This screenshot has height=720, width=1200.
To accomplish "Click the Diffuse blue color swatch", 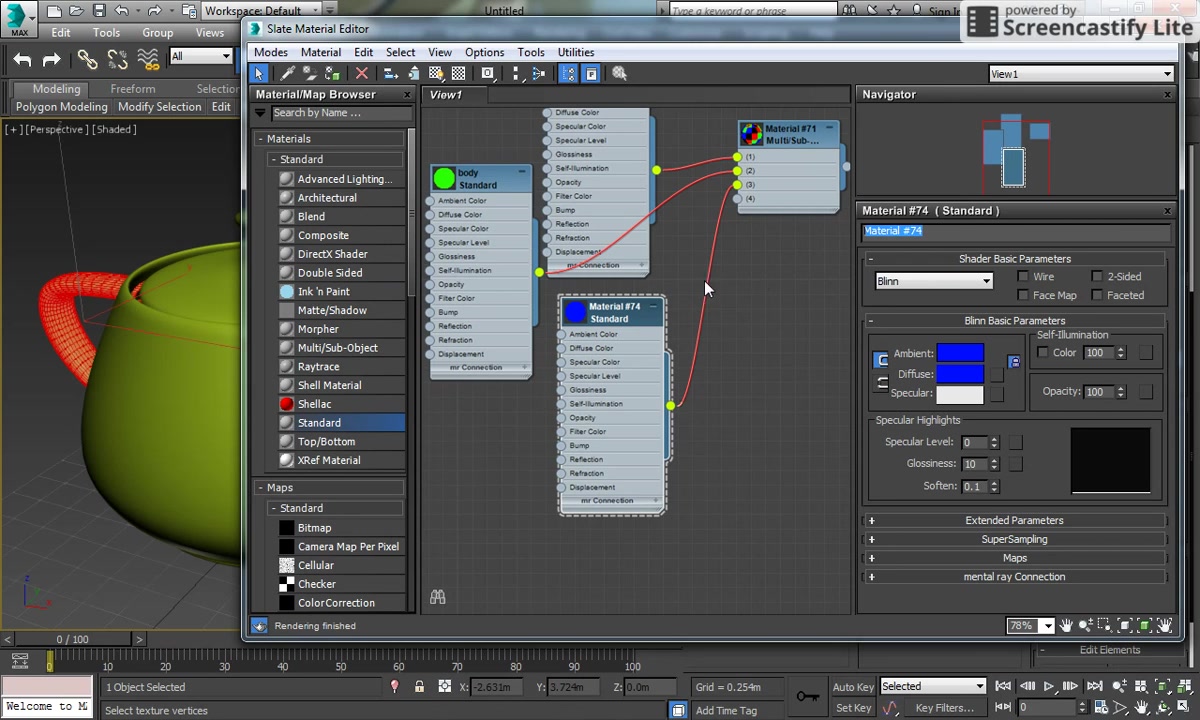I will (959, 374).
